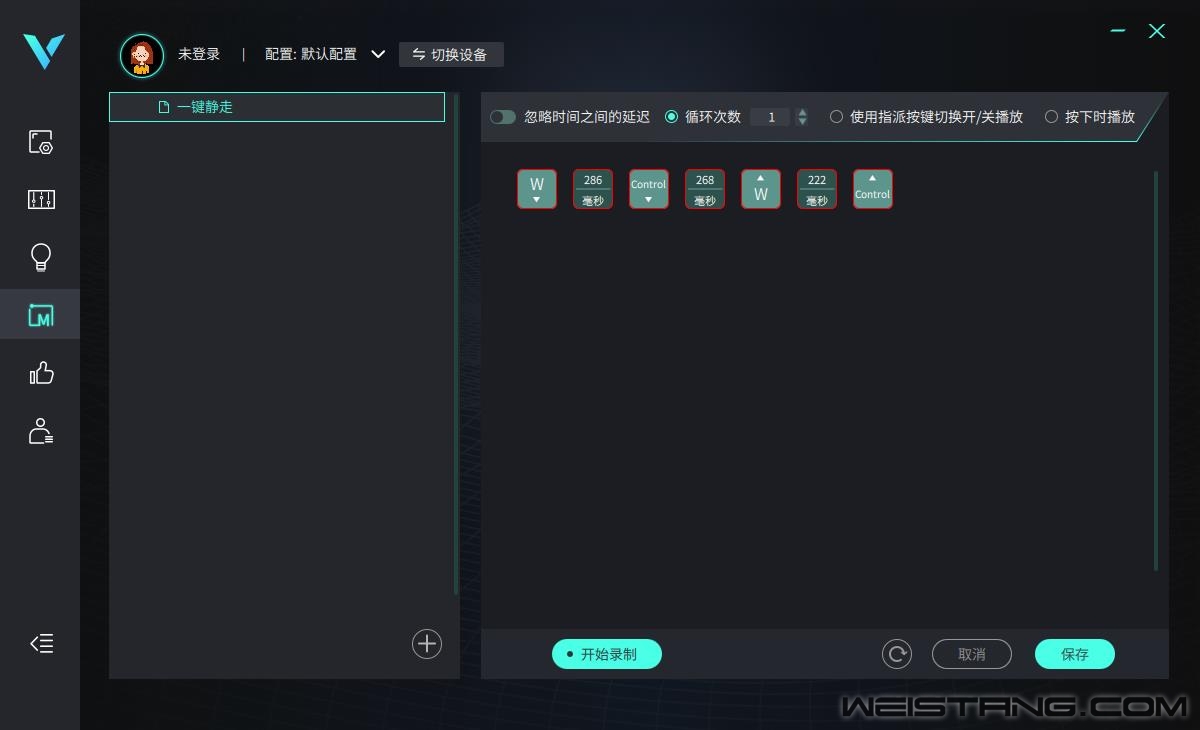Expand the 配置: 默认配置 dropdown
The width and height of the screenshot is (1200, 730).
(378, 54)
